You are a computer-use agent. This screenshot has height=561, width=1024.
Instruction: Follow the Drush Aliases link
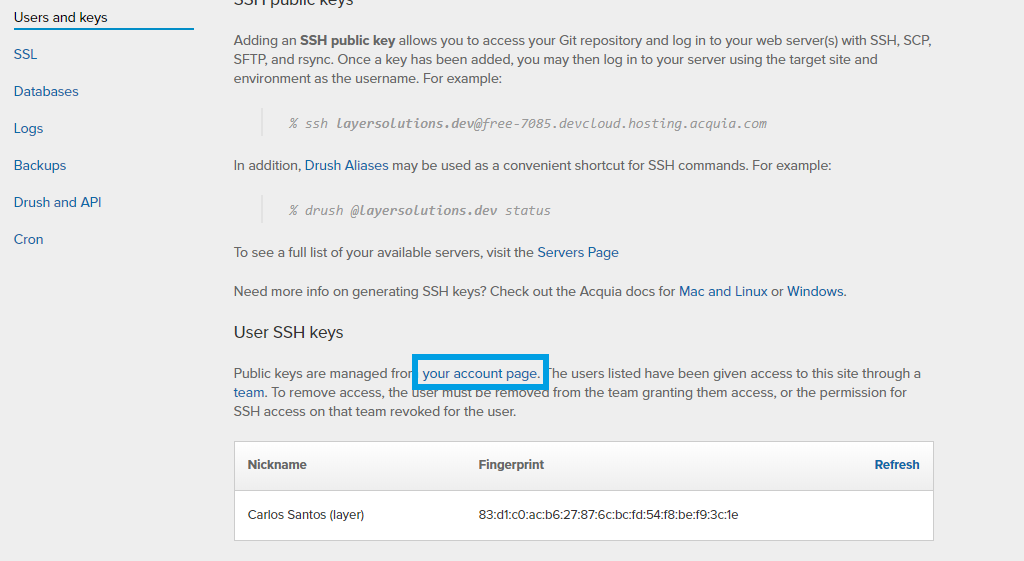click(346, 165)
